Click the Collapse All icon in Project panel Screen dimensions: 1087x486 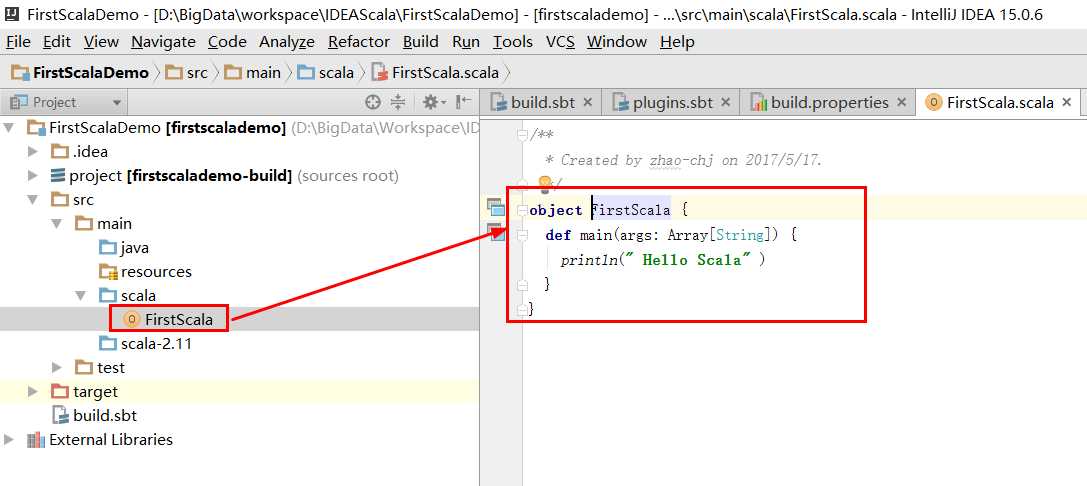pos(397,103)
